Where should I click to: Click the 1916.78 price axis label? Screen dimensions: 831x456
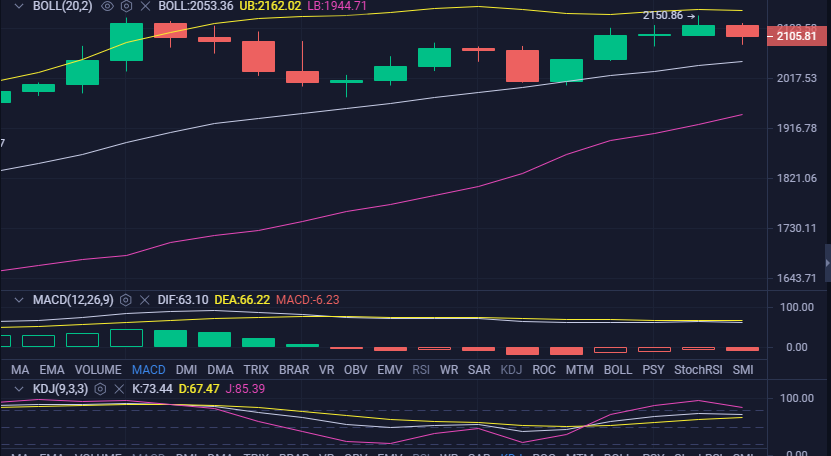797,128
